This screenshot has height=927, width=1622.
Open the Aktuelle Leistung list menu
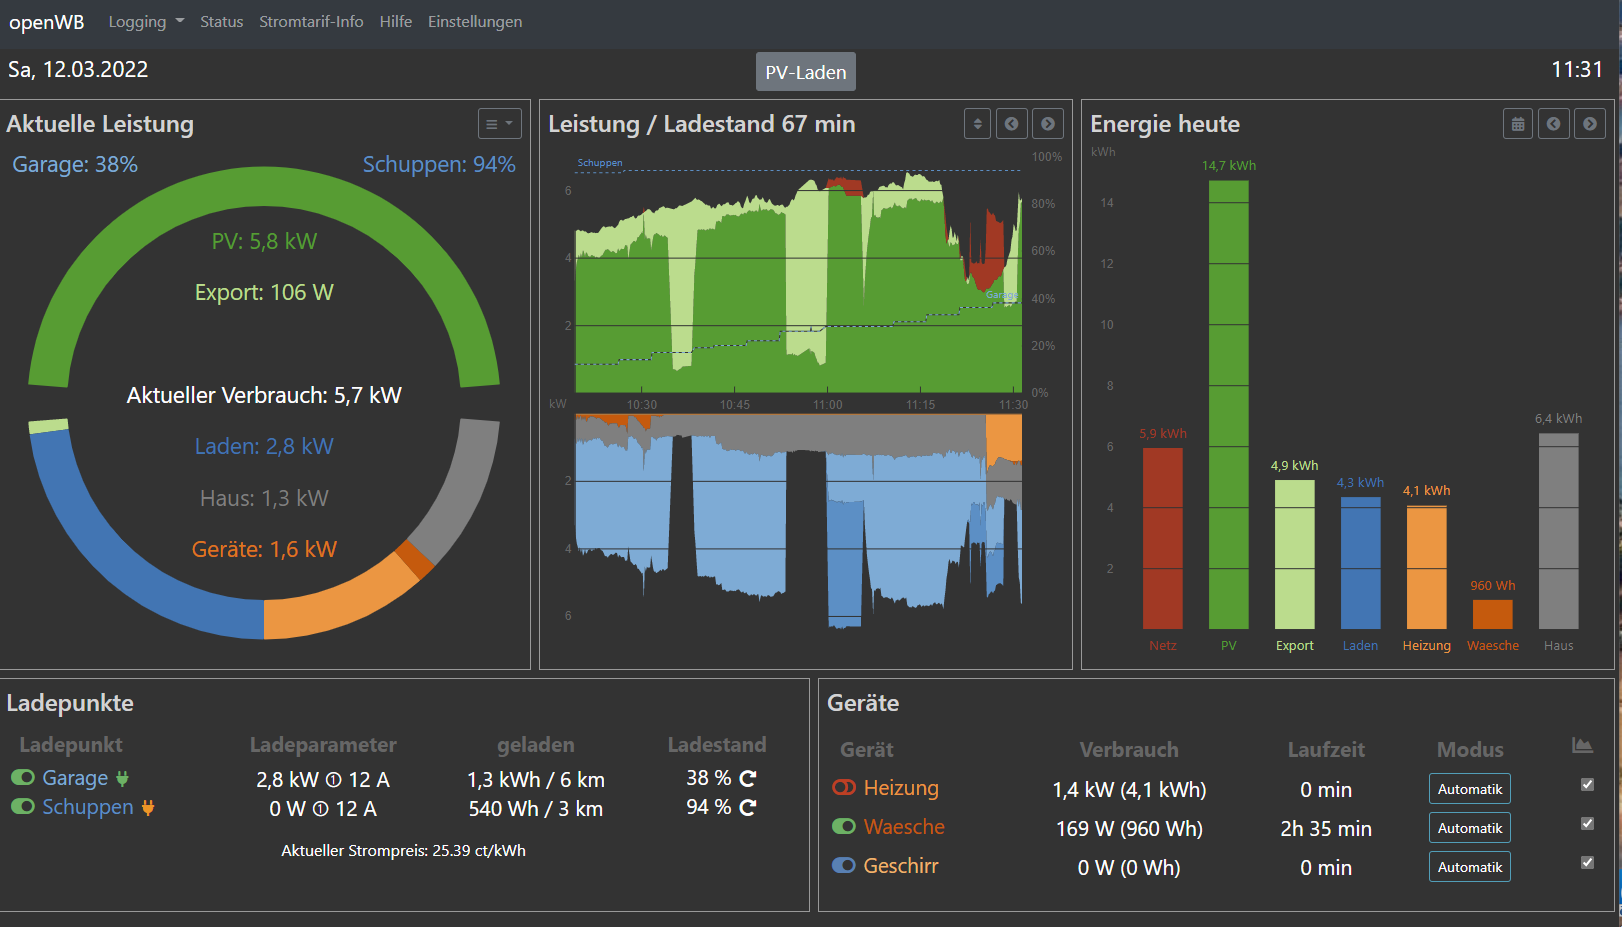[x=499, y=124]
